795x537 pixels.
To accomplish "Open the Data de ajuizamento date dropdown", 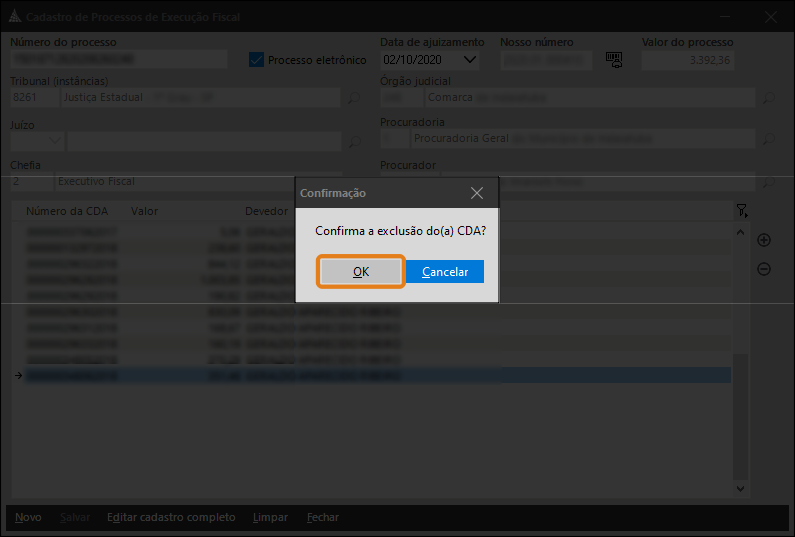I will [x=471, y=60].
